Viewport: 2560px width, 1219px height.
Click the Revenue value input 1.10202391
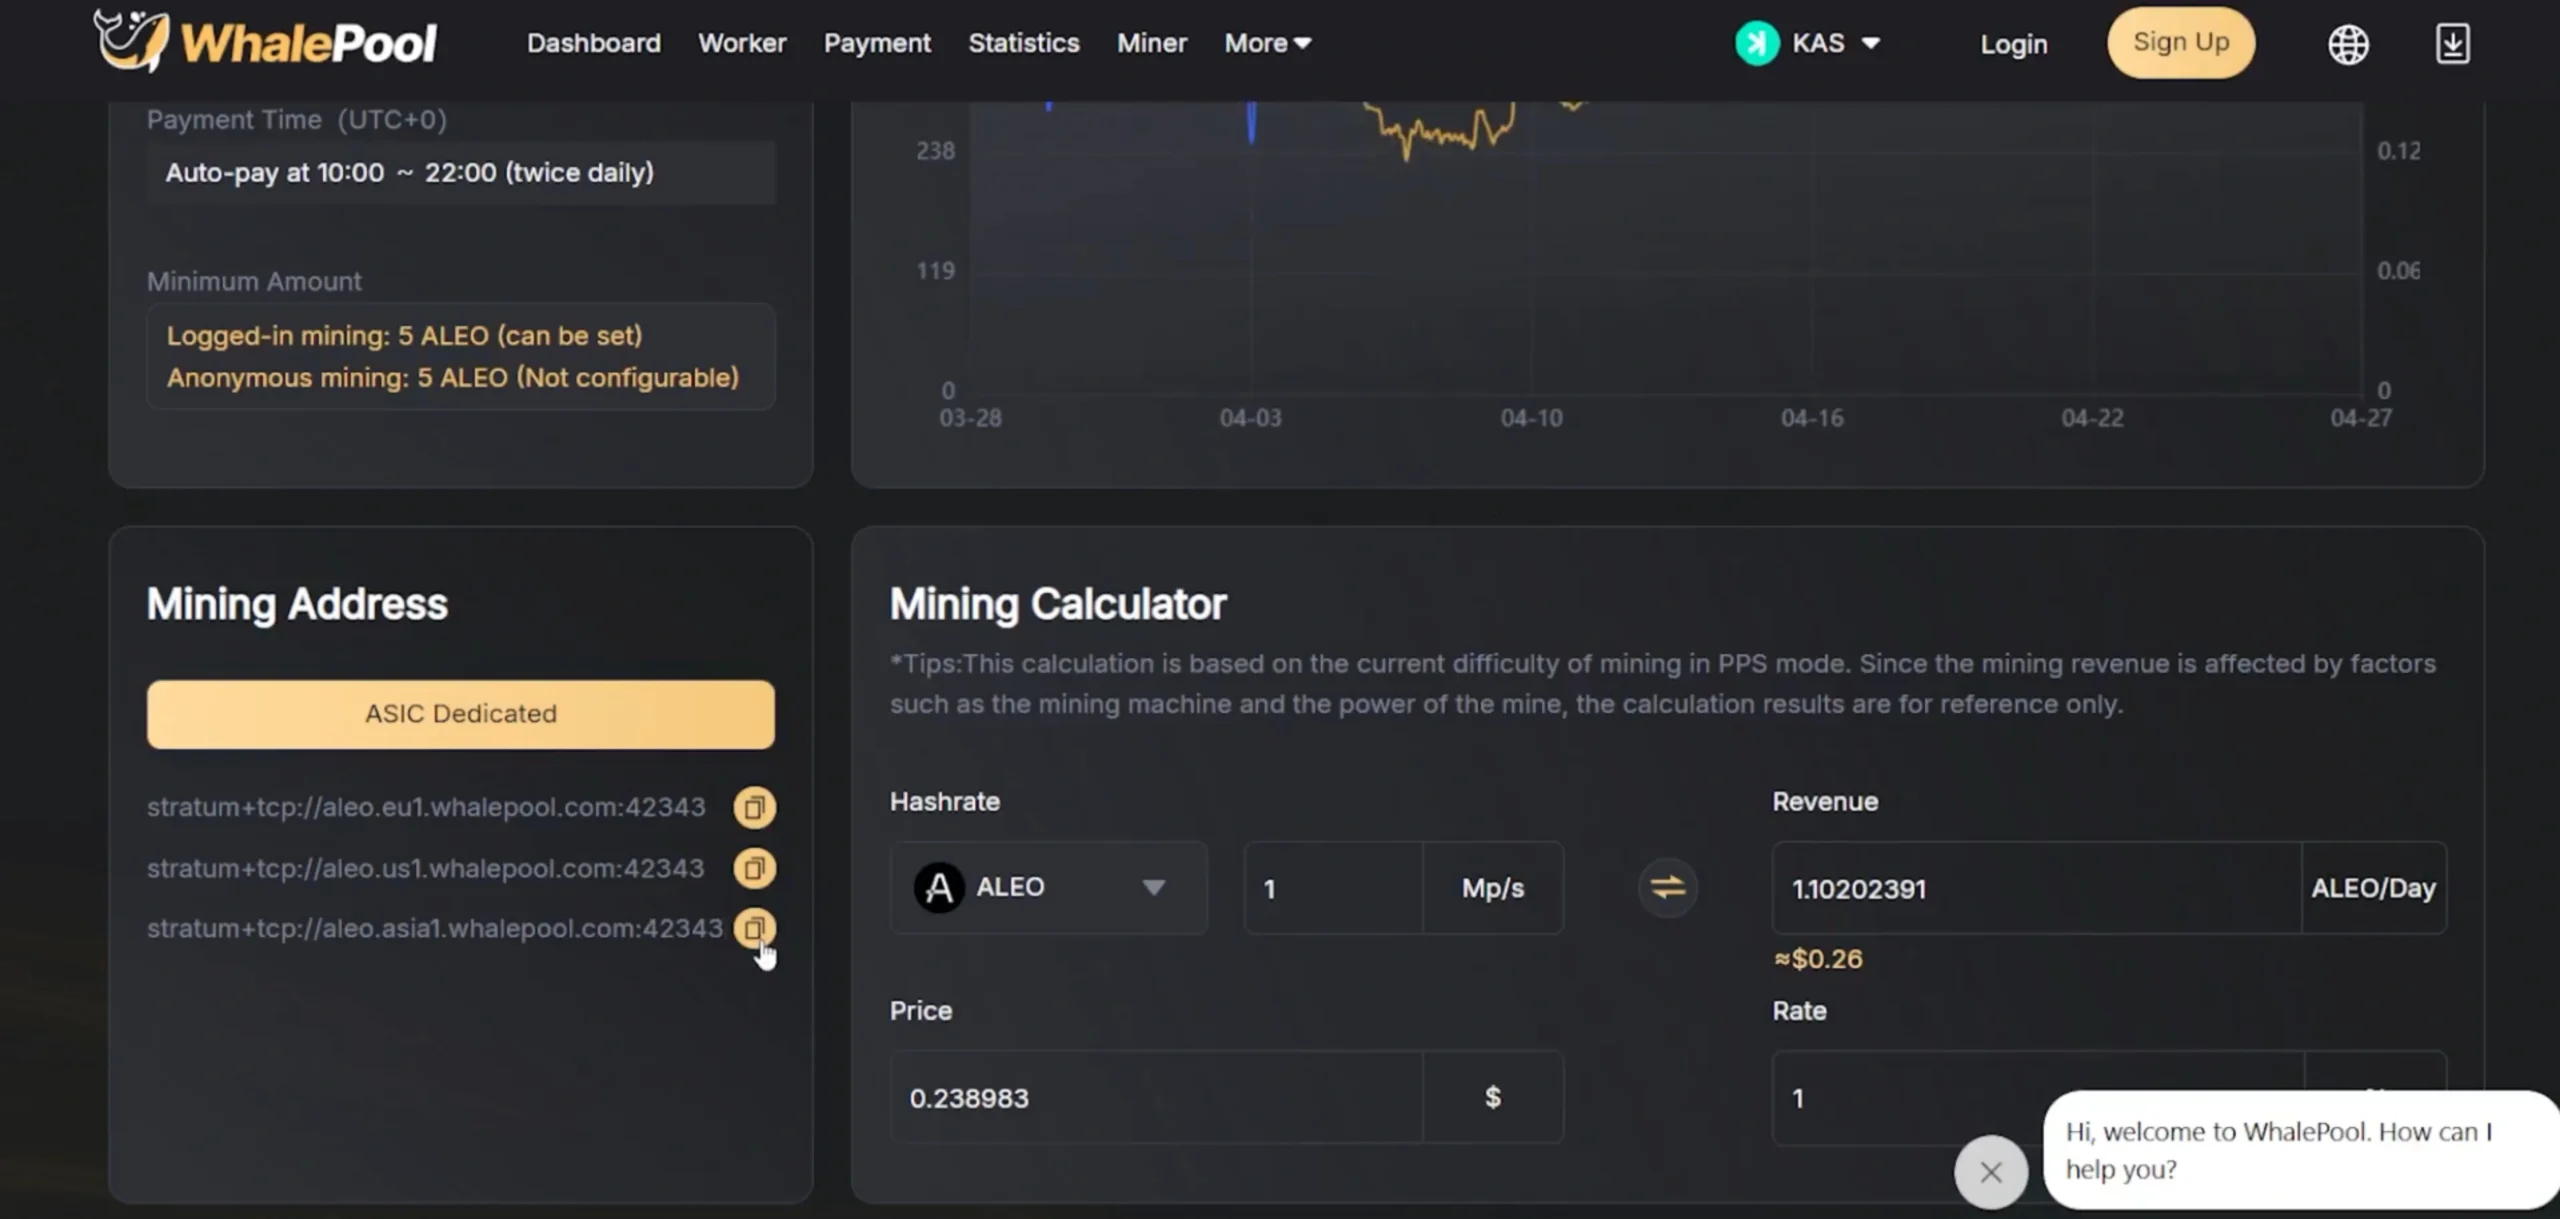2036,888
